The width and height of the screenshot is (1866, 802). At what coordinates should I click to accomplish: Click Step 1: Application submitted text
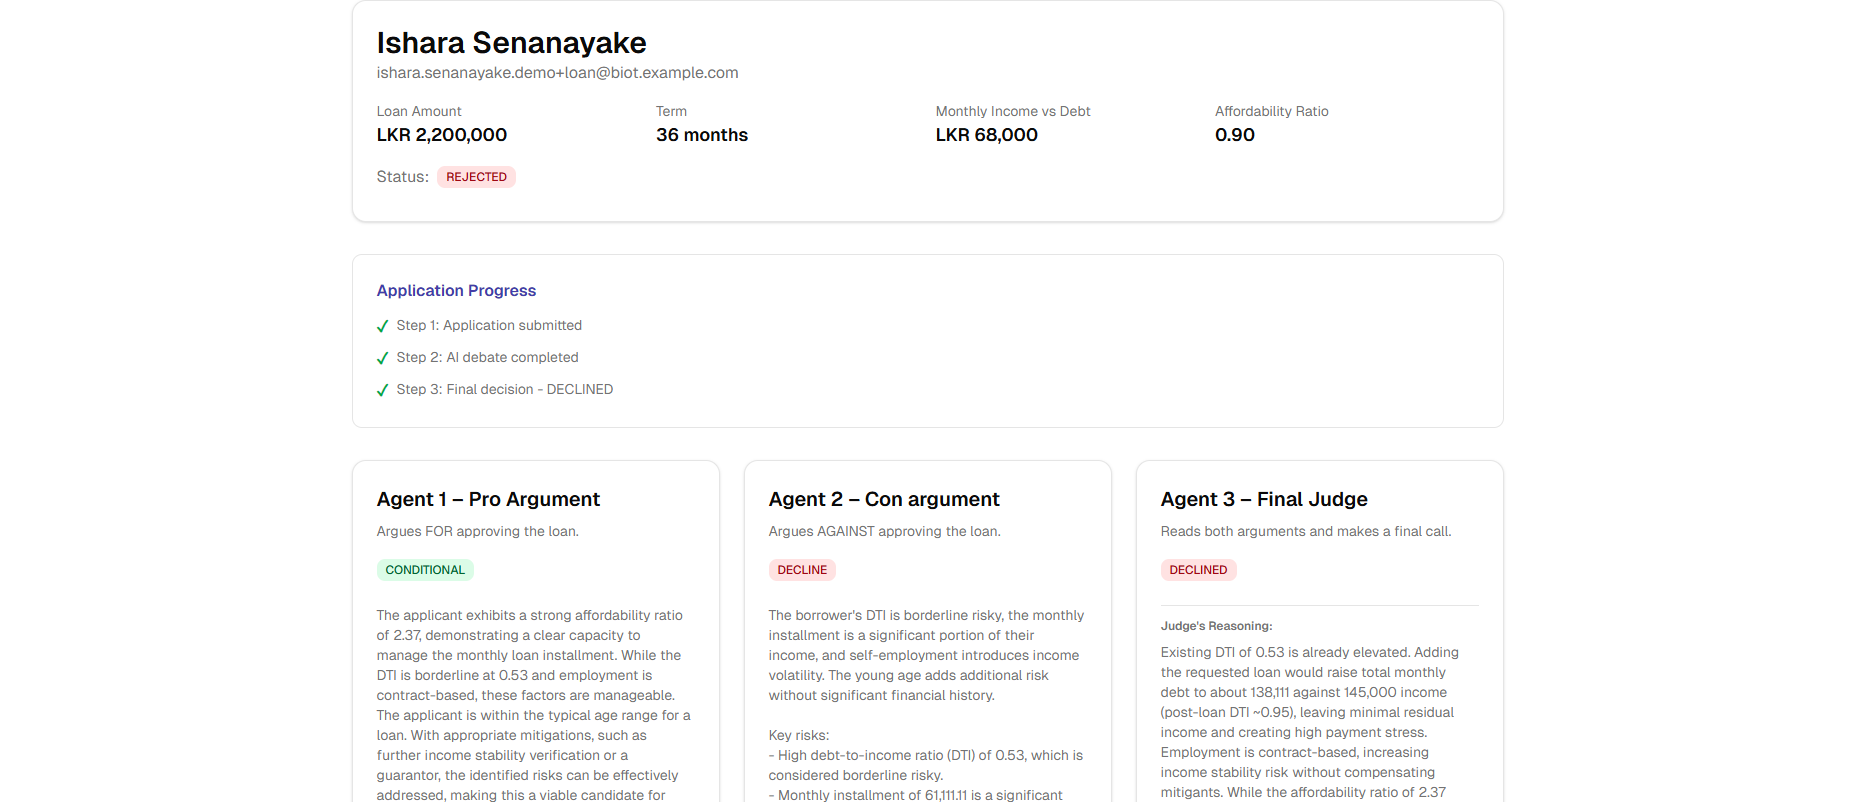pyautogui.click(x=489, y=326)
